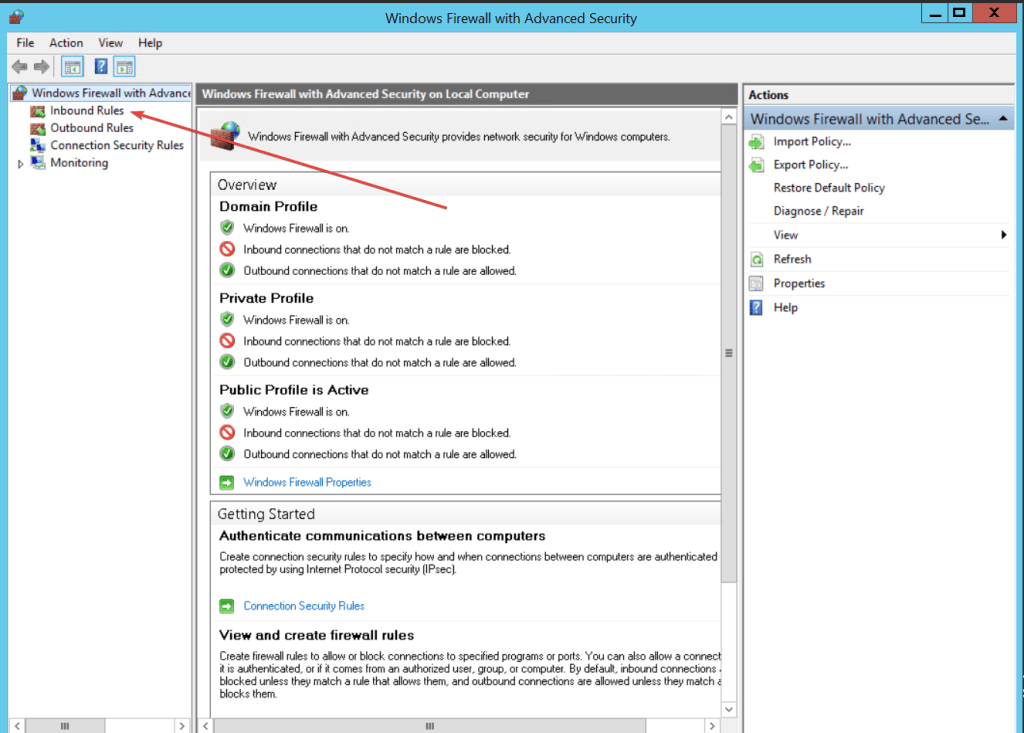Image resolution: width=1024 pixels, height=733 pixels.
Task: Click the Show/Hide Action Pane toolbar icon
Action: click(x=123, y=66)
